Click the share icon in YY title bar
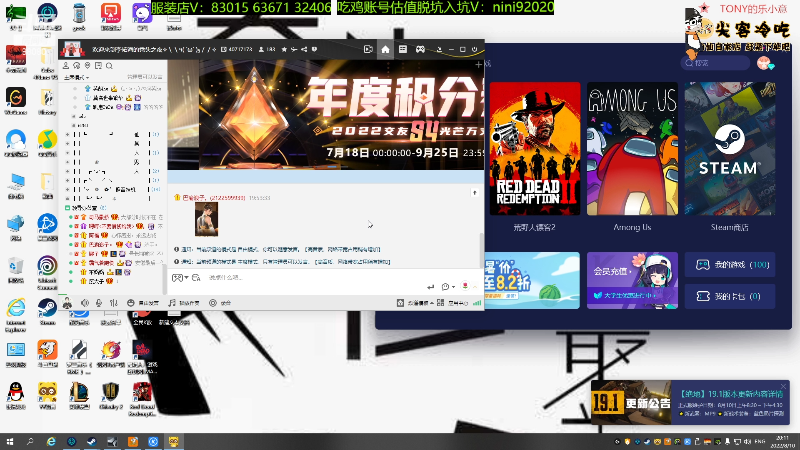The width and height of the screenshot is (800, 450). [304, 49]
